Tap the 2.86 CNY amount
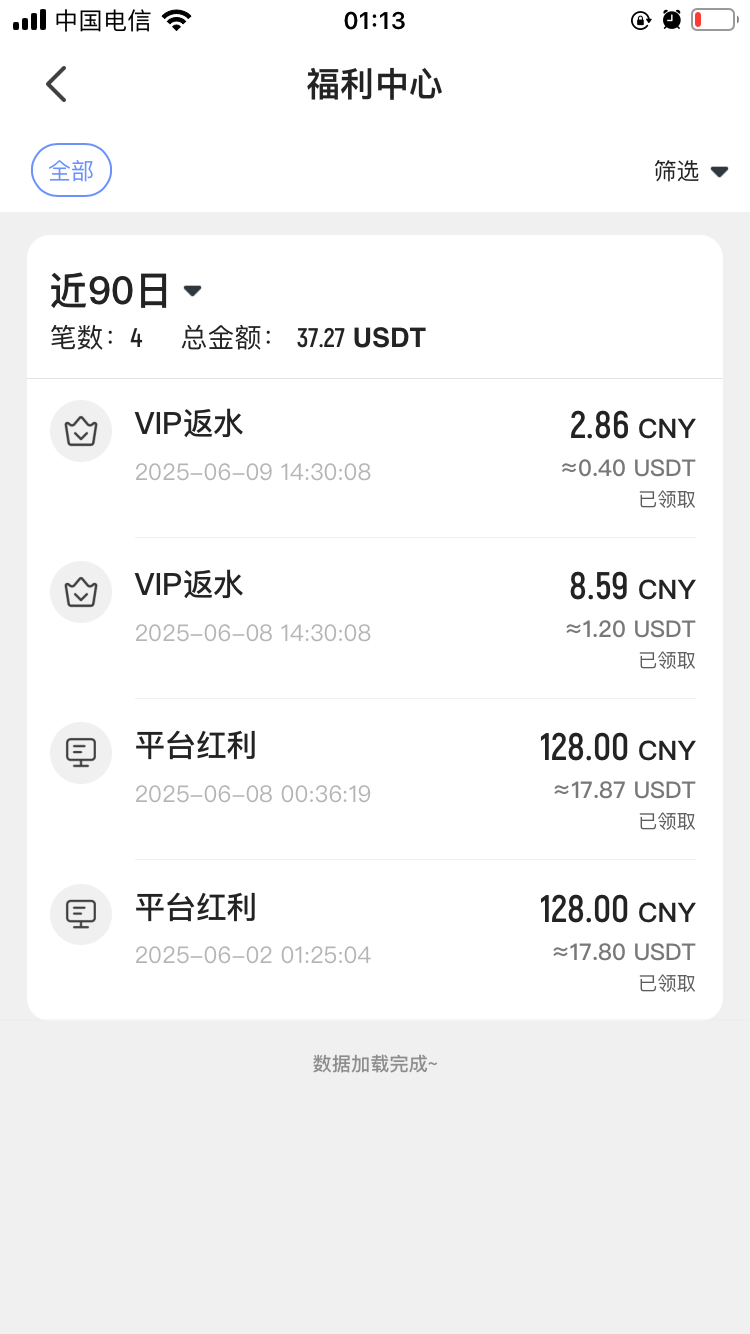This screenshot has width=750, height=1334. 632,427
